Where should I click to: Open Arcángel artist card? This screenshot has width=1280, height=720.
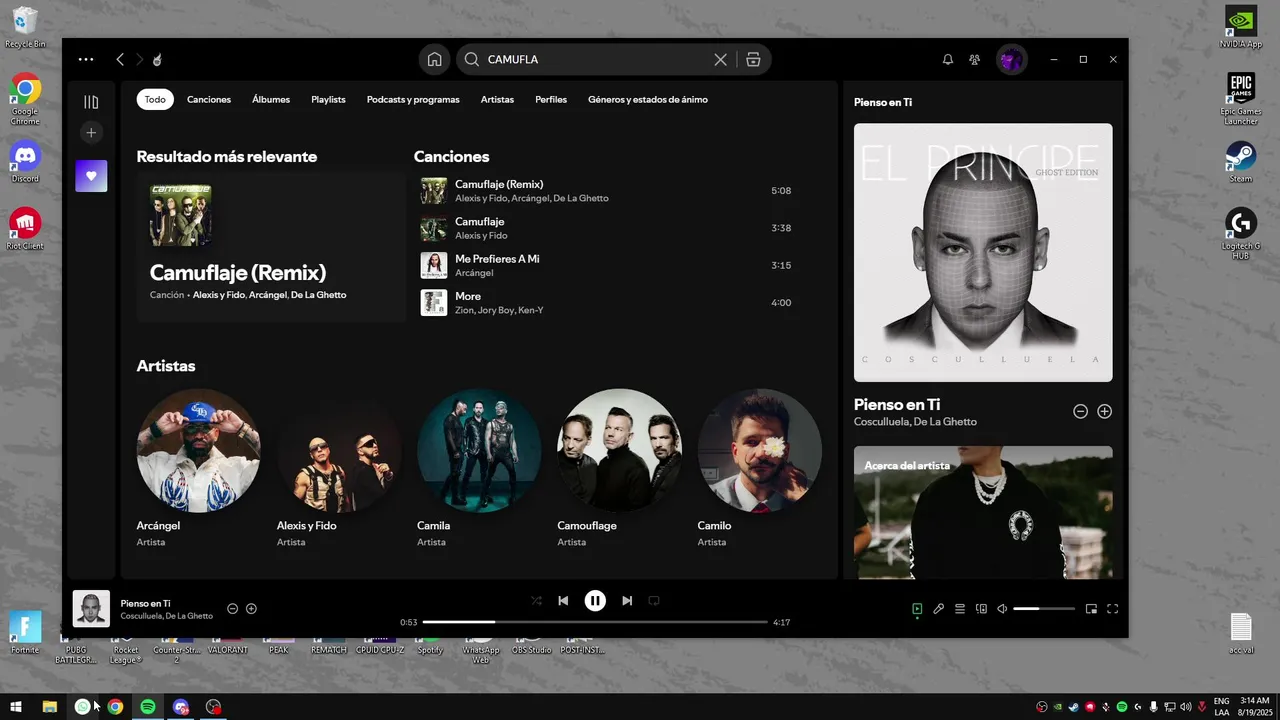[x=199, y=468]
